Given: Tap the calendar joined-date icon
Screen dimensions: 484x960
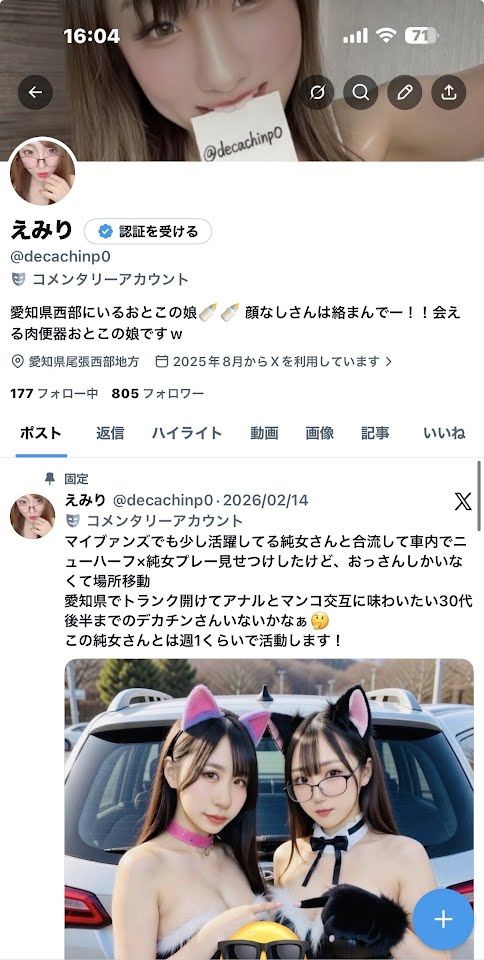Looking at the screenshot, I should pos(162,362).
